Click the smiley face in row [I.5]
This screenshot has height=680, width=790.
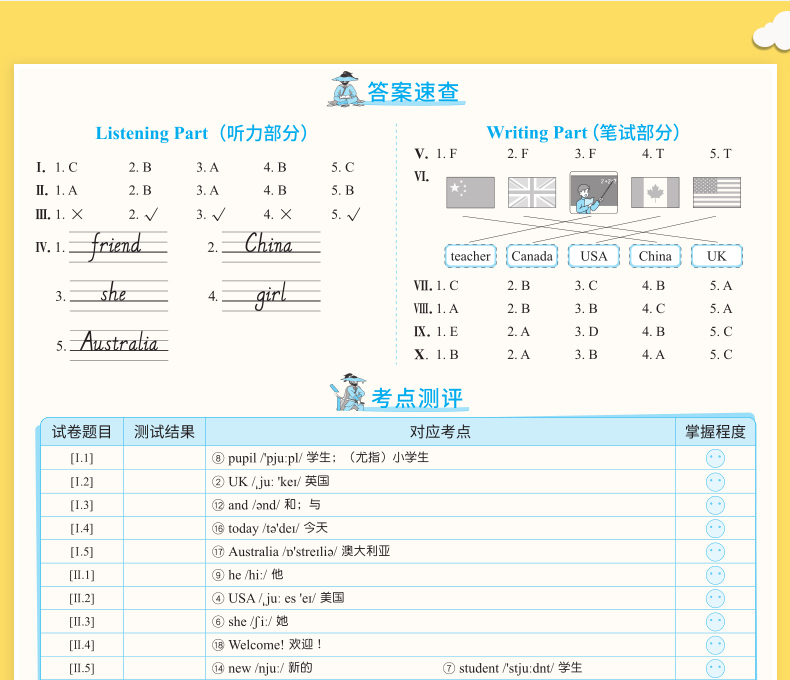tap(715, 552)
